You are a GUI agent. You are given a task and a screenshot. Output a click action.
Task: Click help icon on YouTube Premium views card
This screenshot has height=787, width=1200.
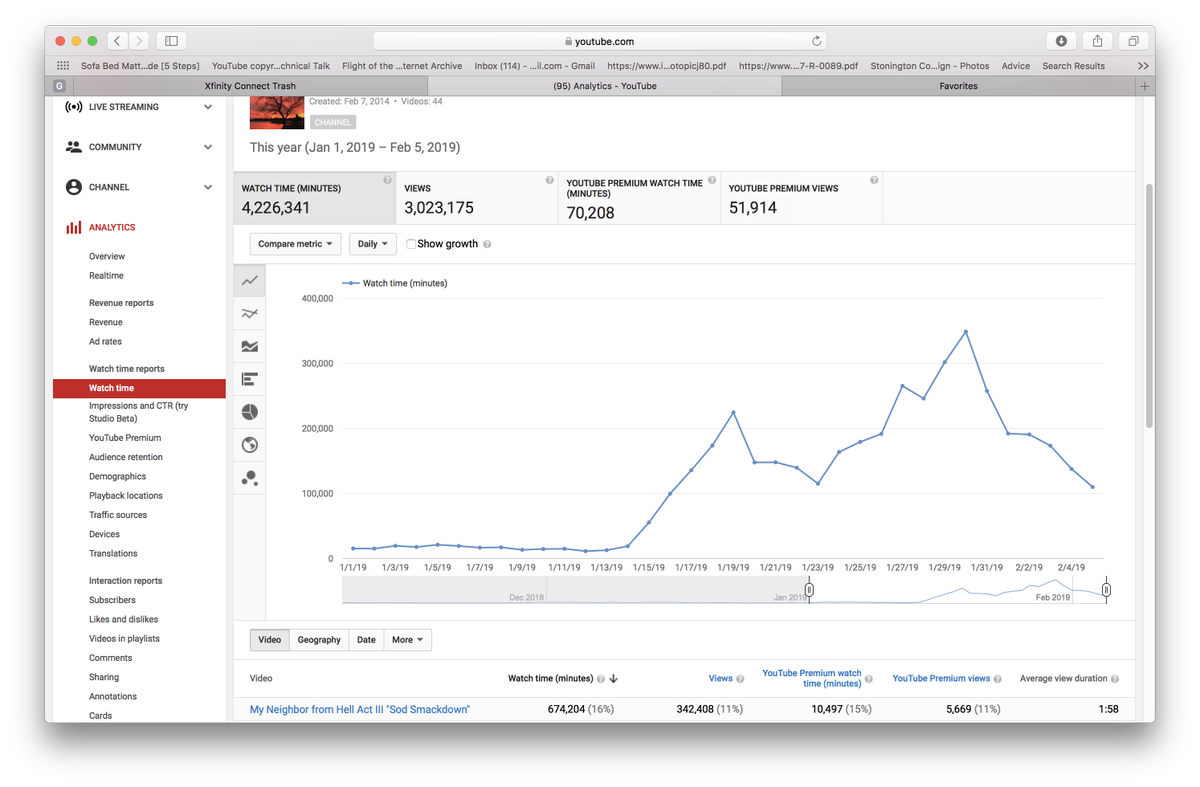(874, 180)
